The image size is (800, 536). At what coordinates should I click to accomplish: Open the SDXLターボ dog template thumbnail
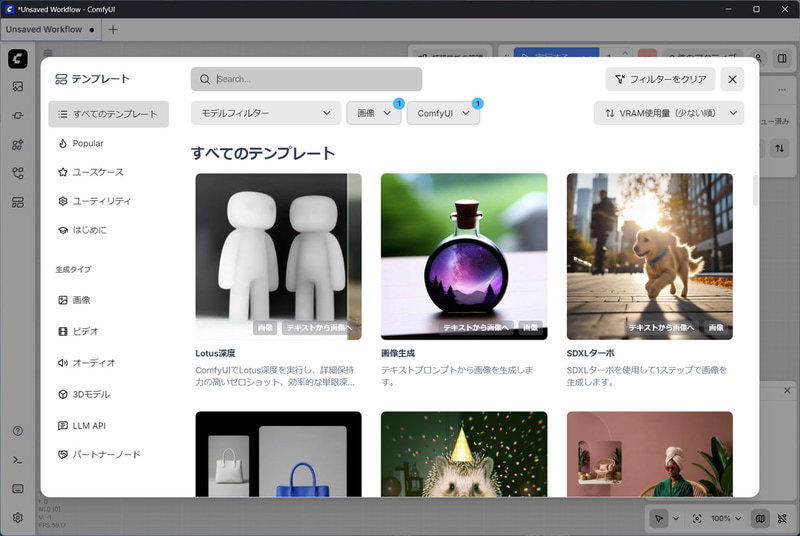tap(649, 257)
